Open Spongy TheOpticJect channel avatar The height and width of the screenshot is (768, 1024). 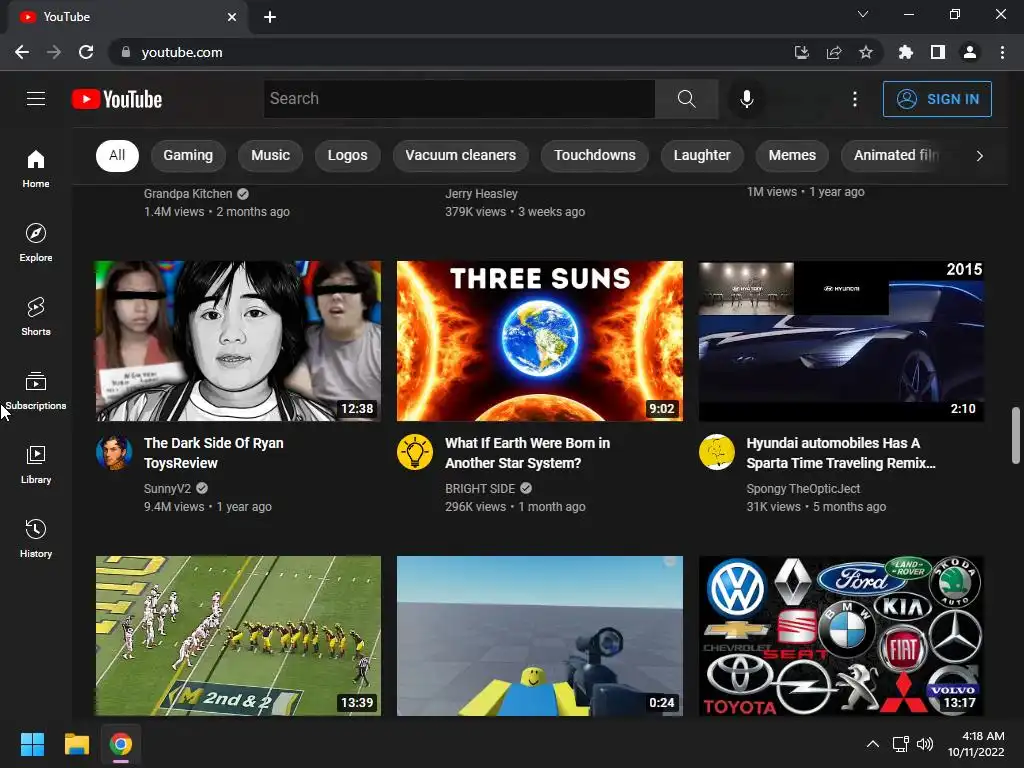click(x=716, y=452)
